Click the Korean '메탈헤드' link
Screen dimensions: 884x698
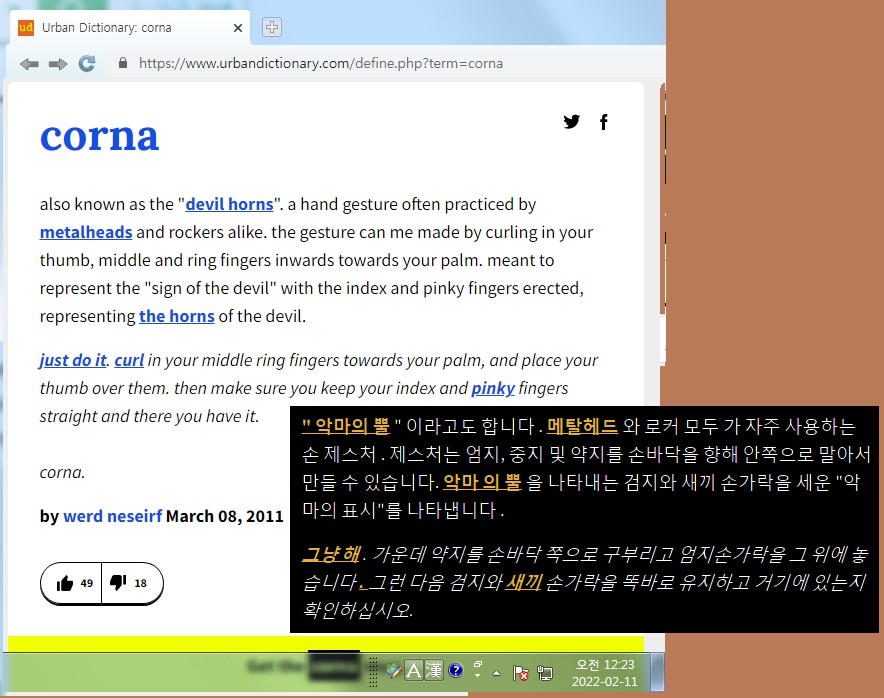pyautogui.click(x=582, y=426)
